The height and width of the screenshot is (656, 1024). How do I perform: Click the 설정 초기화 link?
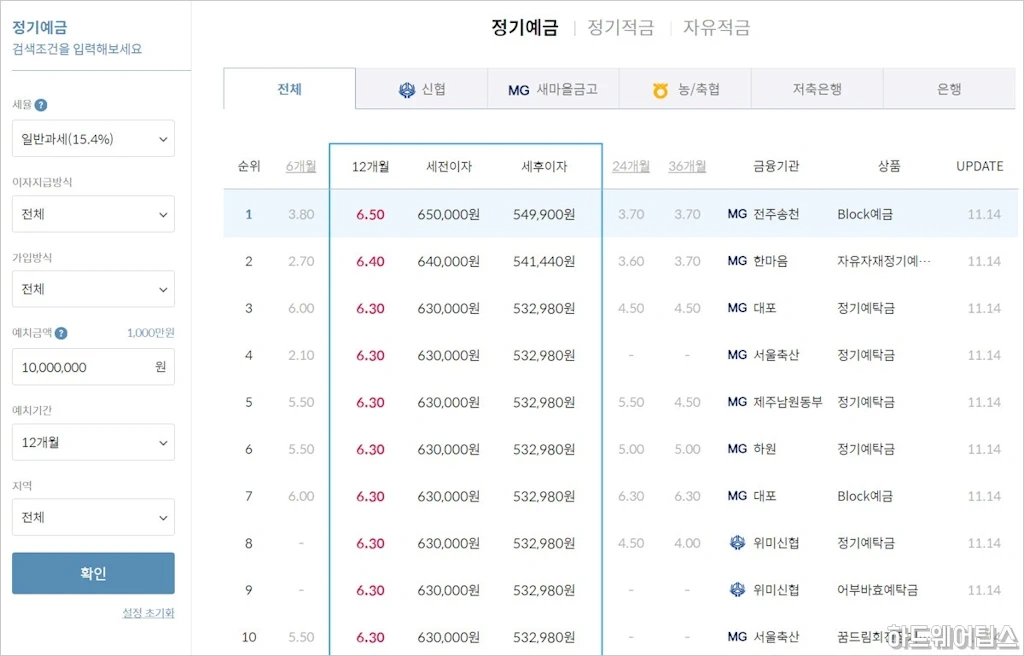[148, 613]
